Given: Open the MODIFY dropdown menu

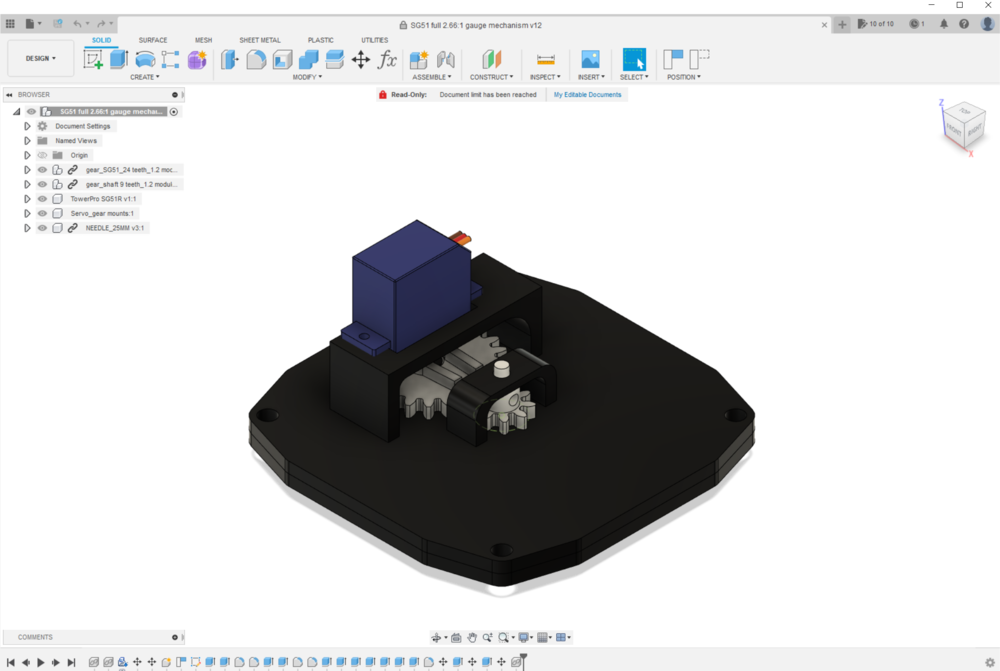Looking at the screenshot, I should pos(307,77).
